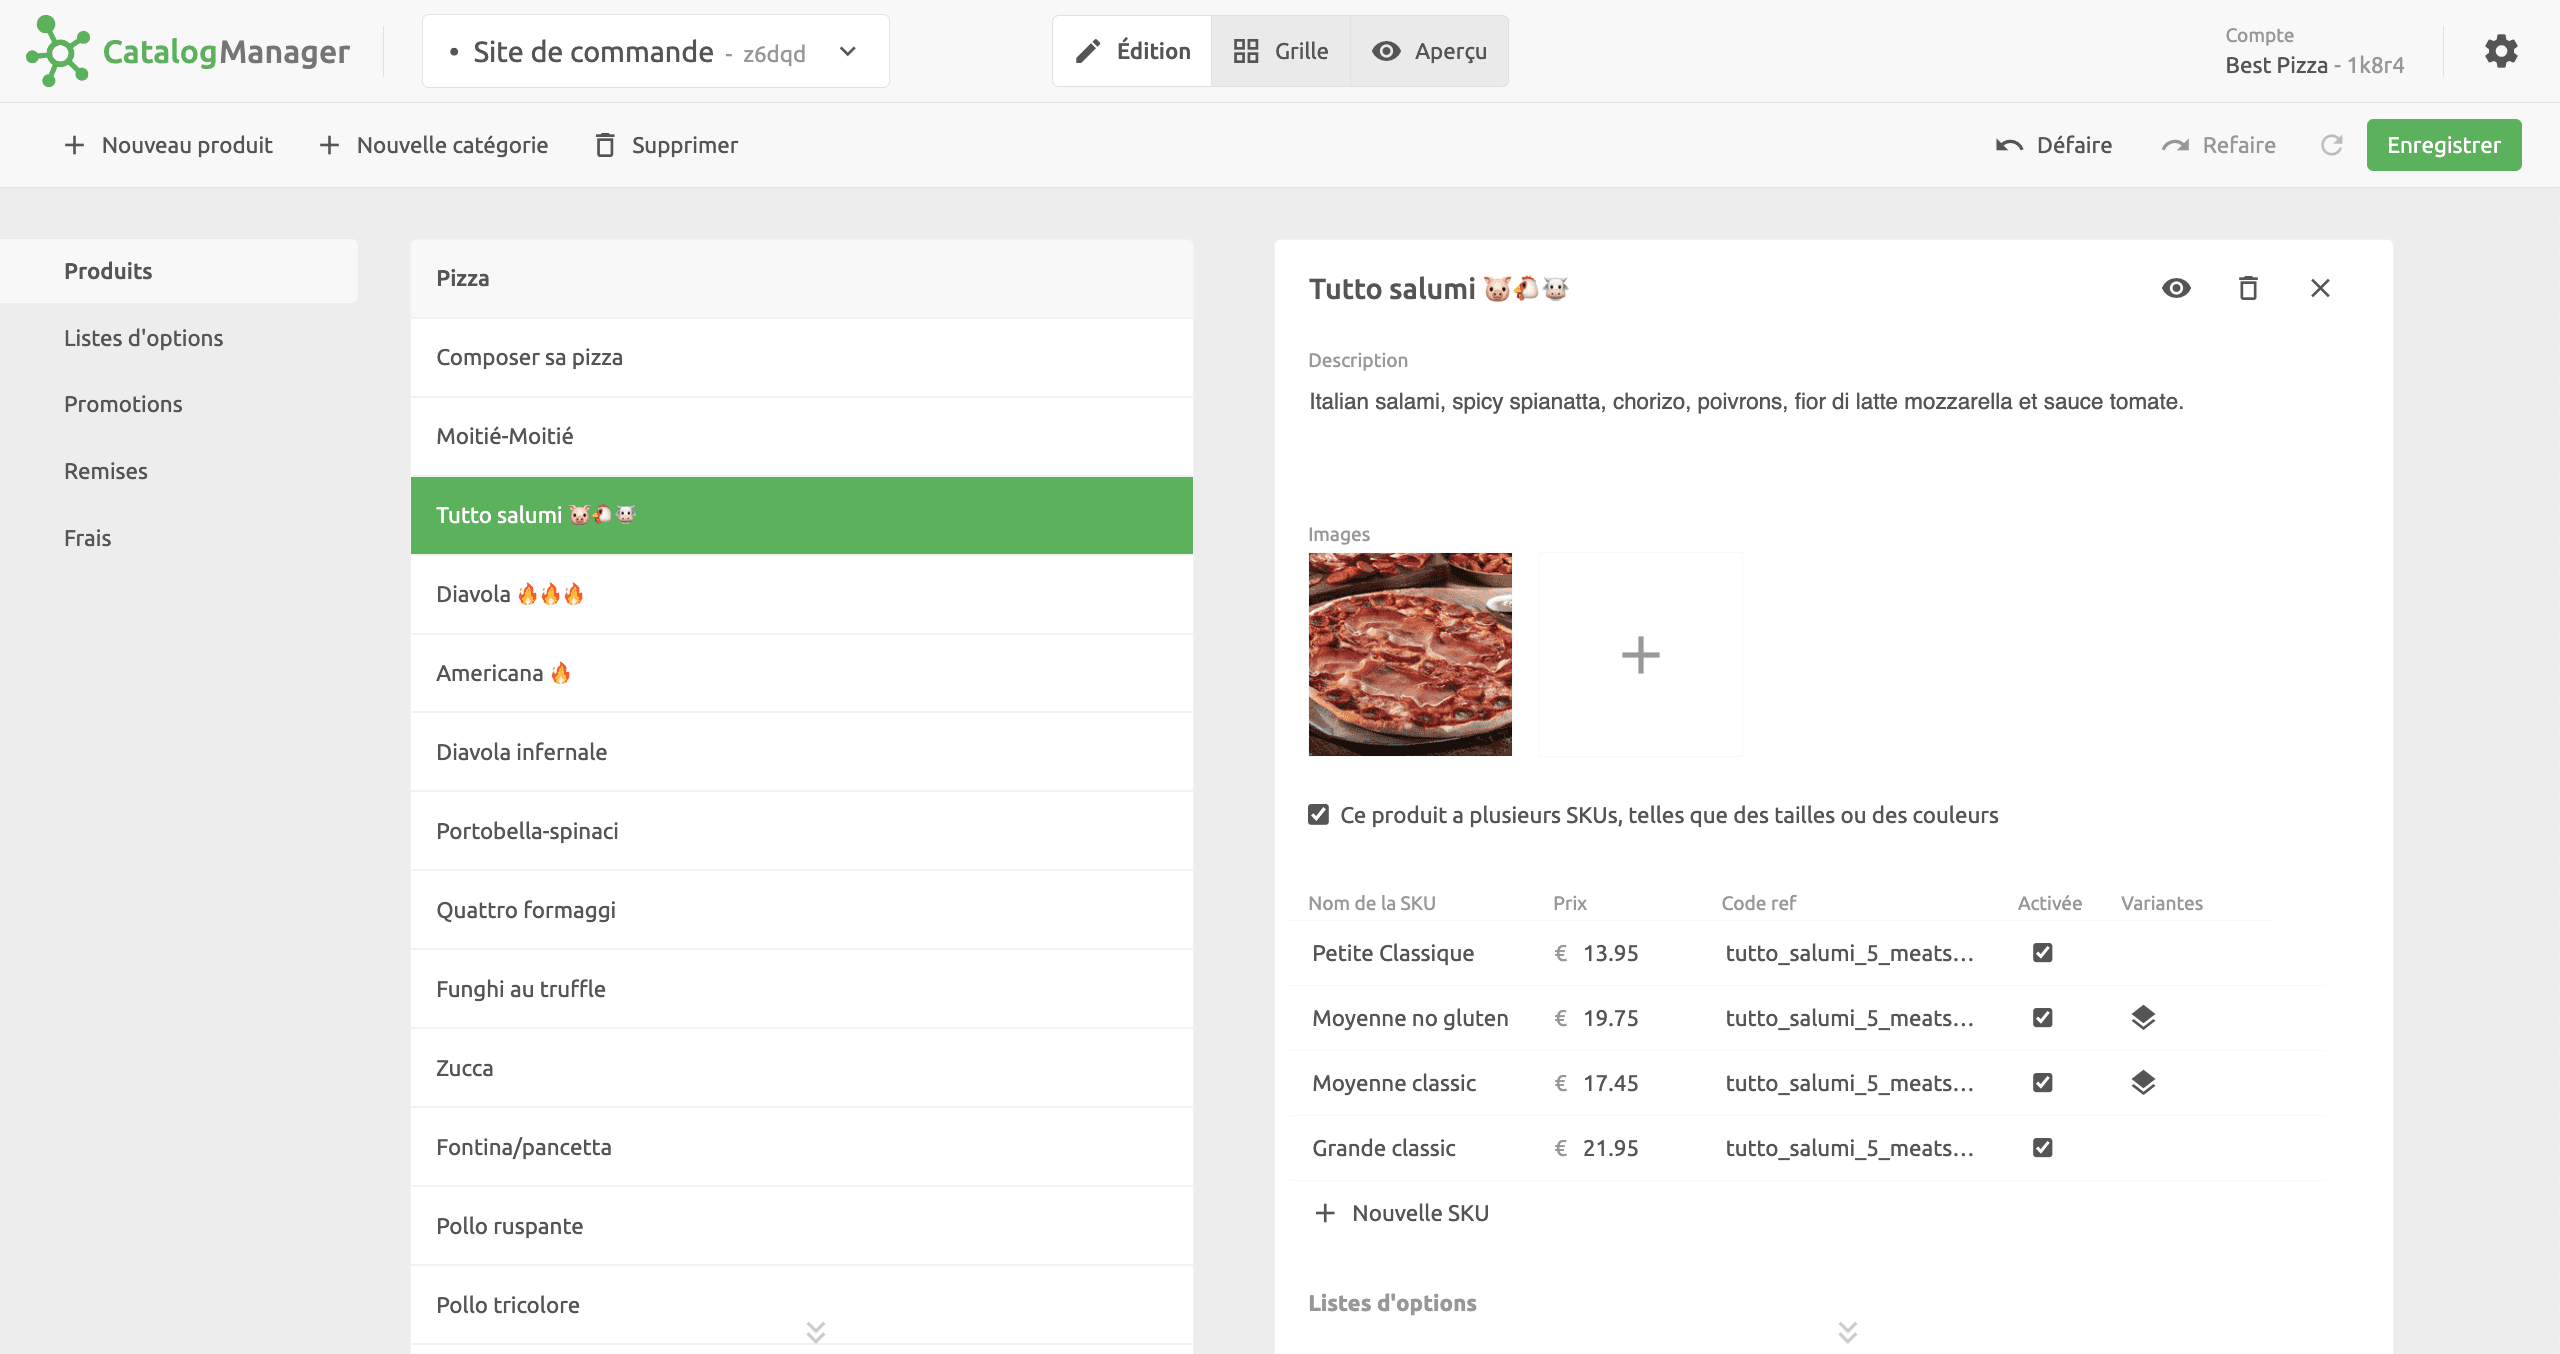Open the settings gear
Image resolution: width=2560 pixels, height=1354 pixels.
pos(2502,50)
